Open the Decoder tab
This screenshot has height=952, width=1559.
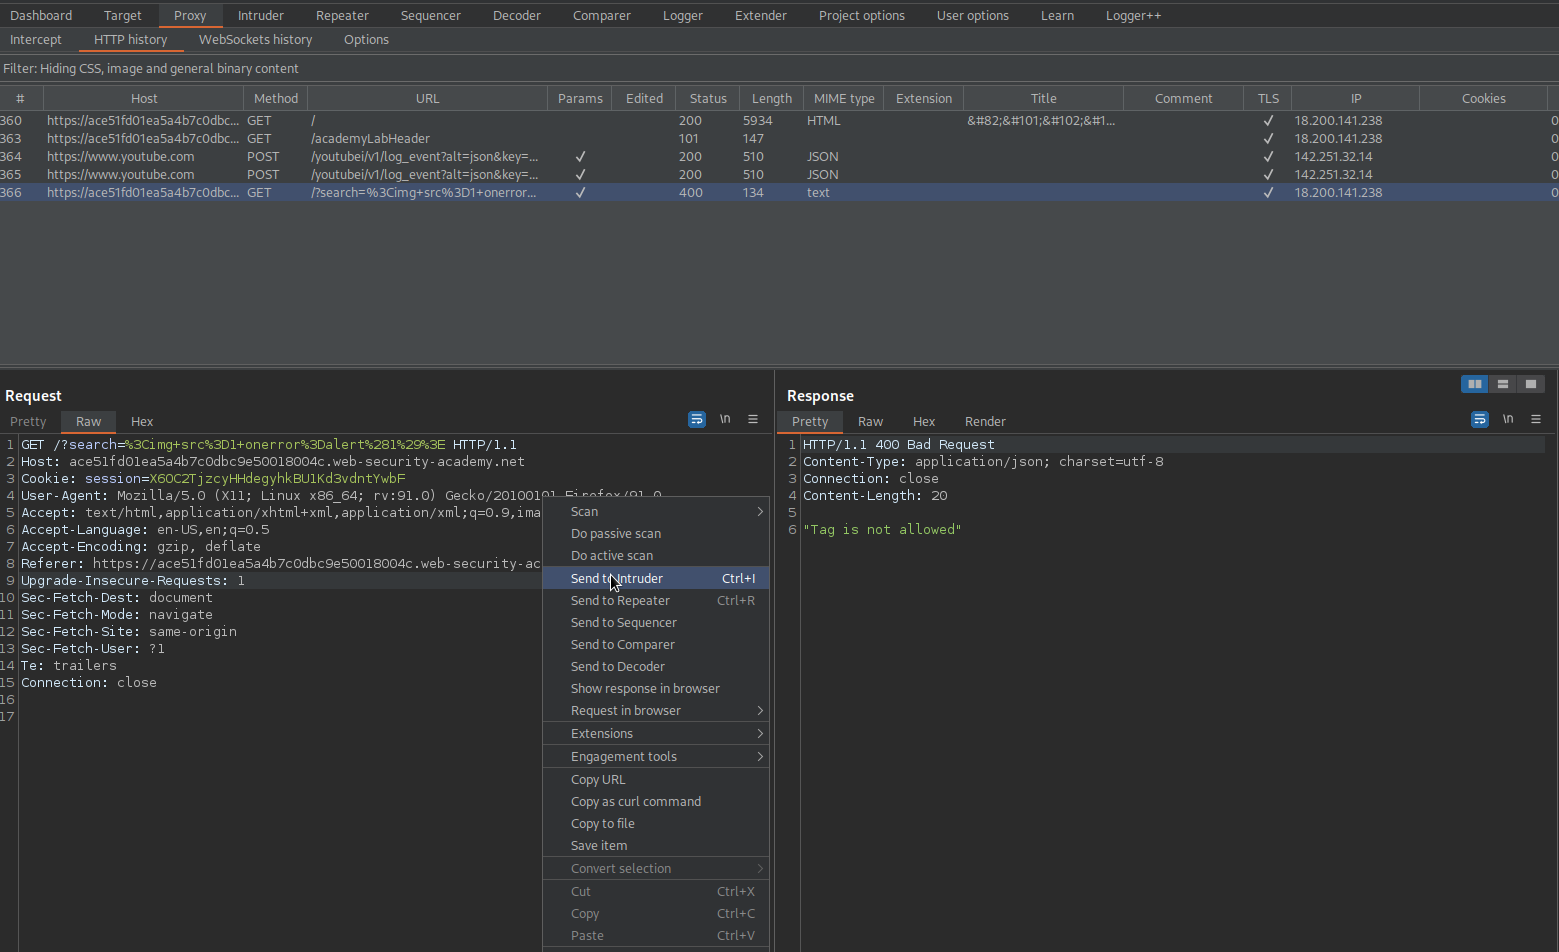click(x=517, y=15)
